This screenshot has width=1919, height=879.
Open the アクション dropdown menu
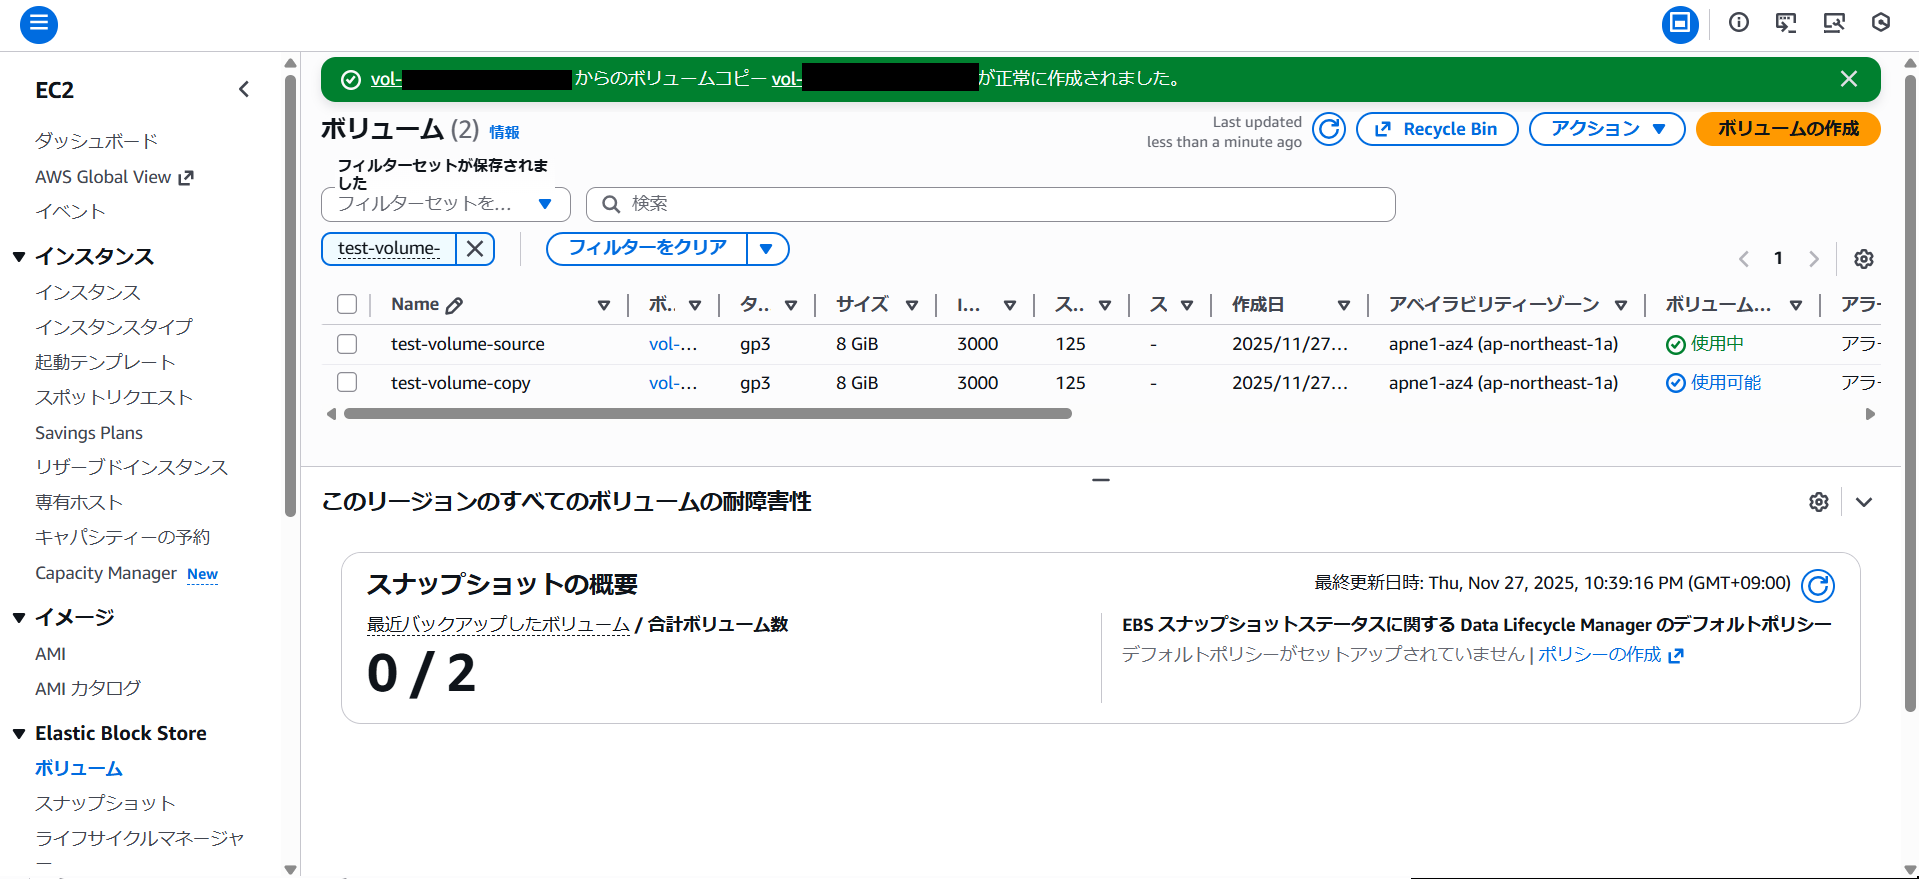pyautogui.click(x=1606, y=129)
